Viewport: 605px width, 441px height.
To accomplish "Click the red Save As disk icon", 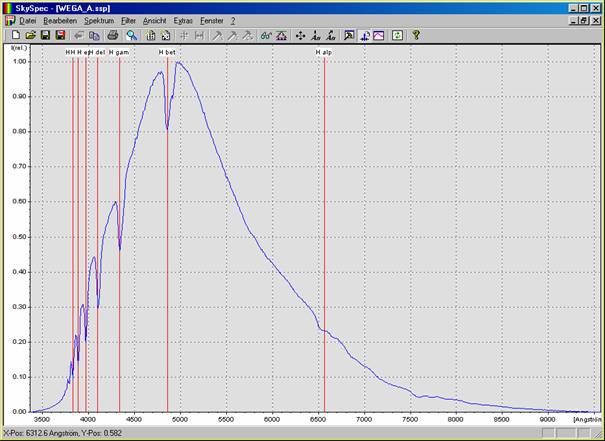I will (x=60, y=35).
